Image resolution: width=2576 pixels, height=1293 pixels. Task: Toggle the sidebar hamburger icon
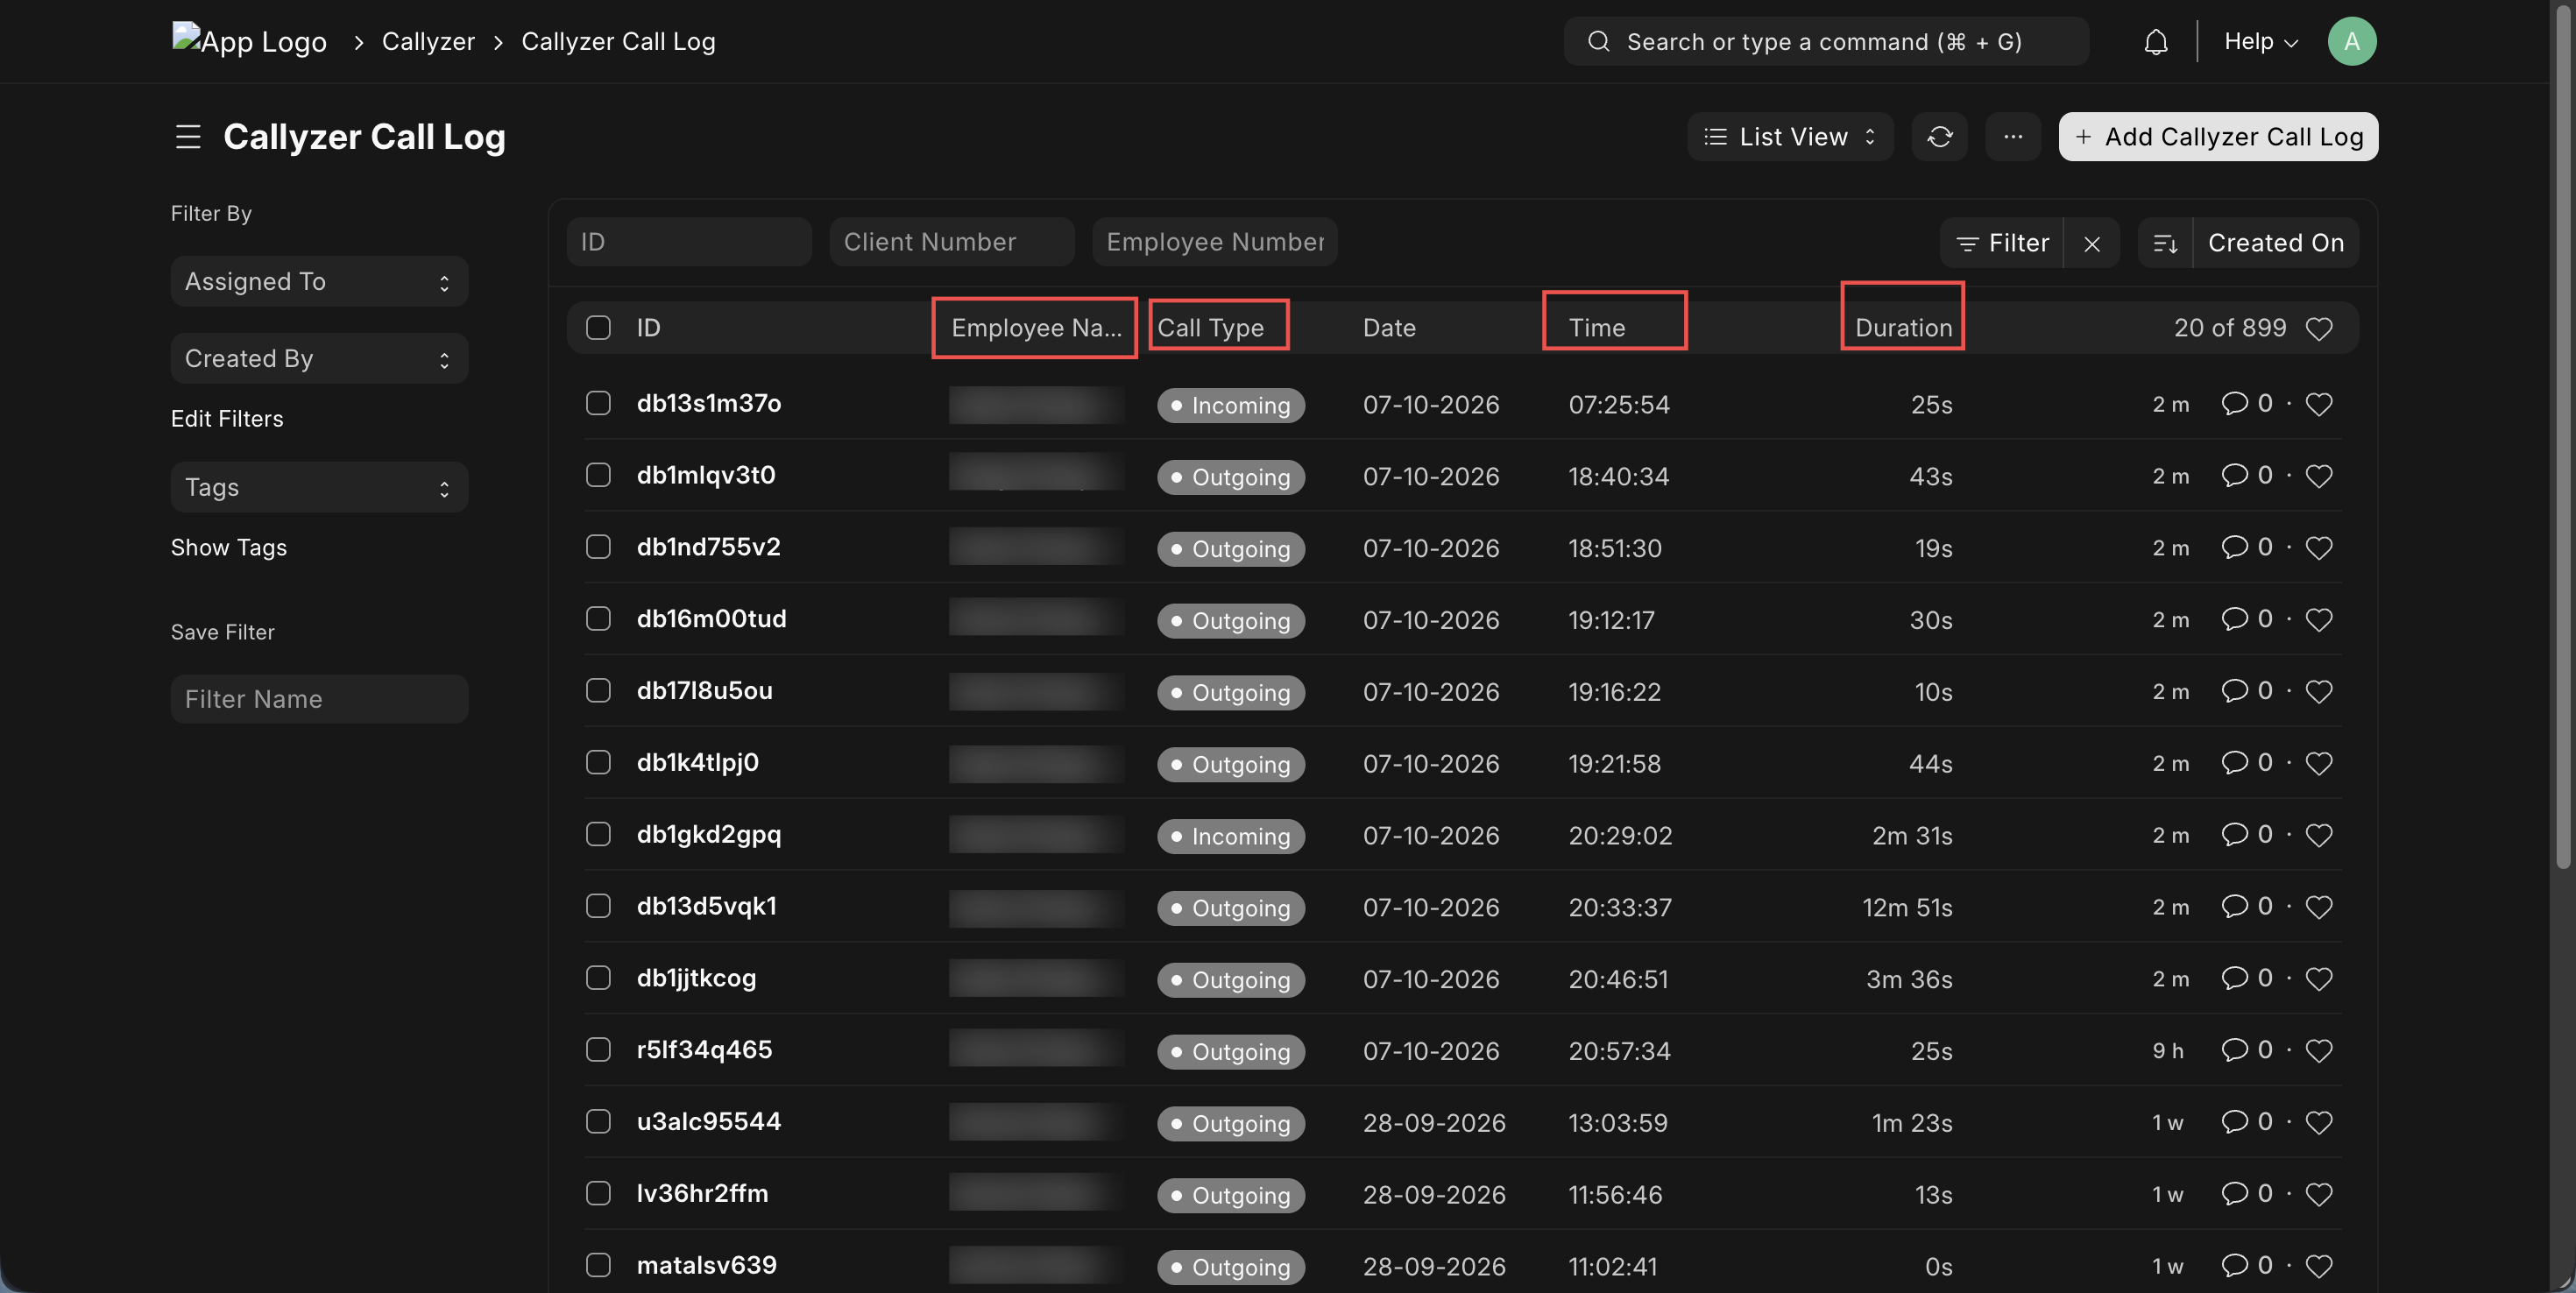pyautogui.click(x=188, y=137)
